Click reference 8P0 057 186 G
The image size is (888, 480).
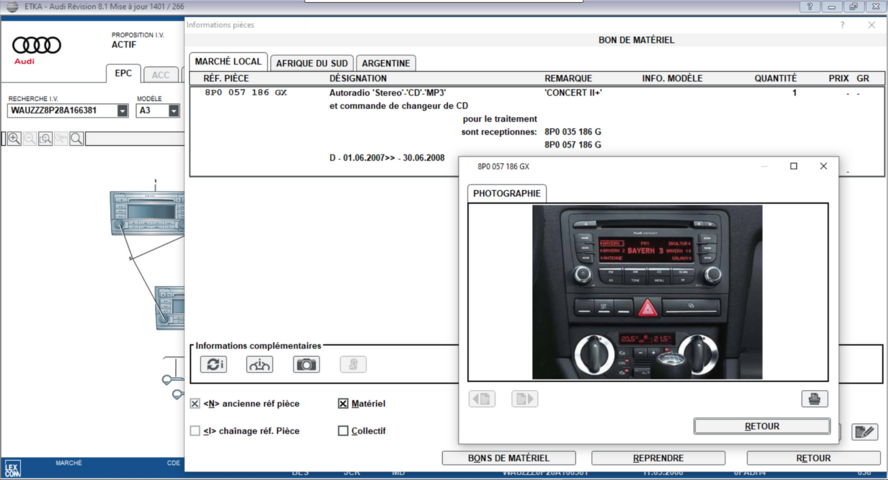click(x=573, y=144)
